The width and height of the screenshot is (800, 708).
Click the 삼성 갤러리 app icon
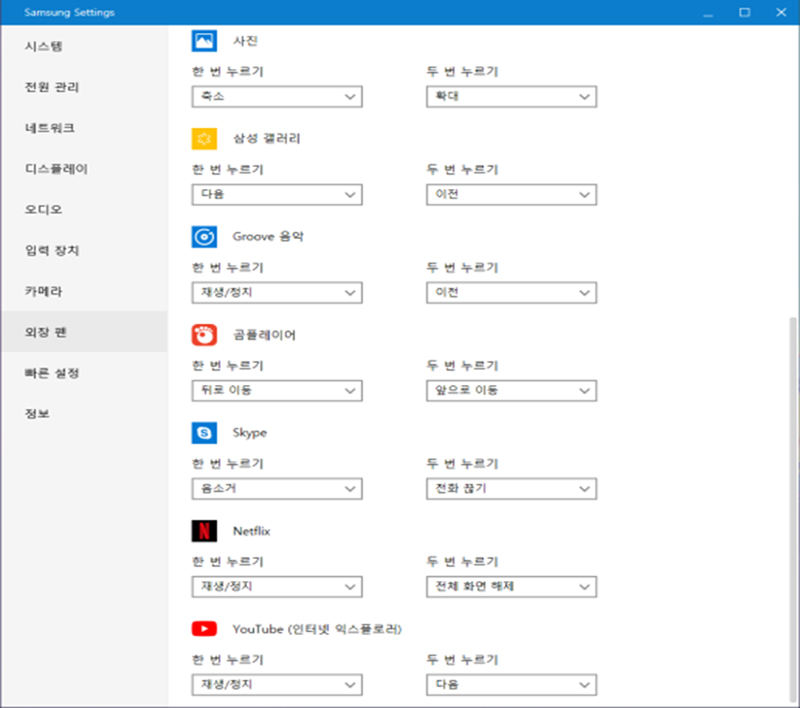click(202, 138)
